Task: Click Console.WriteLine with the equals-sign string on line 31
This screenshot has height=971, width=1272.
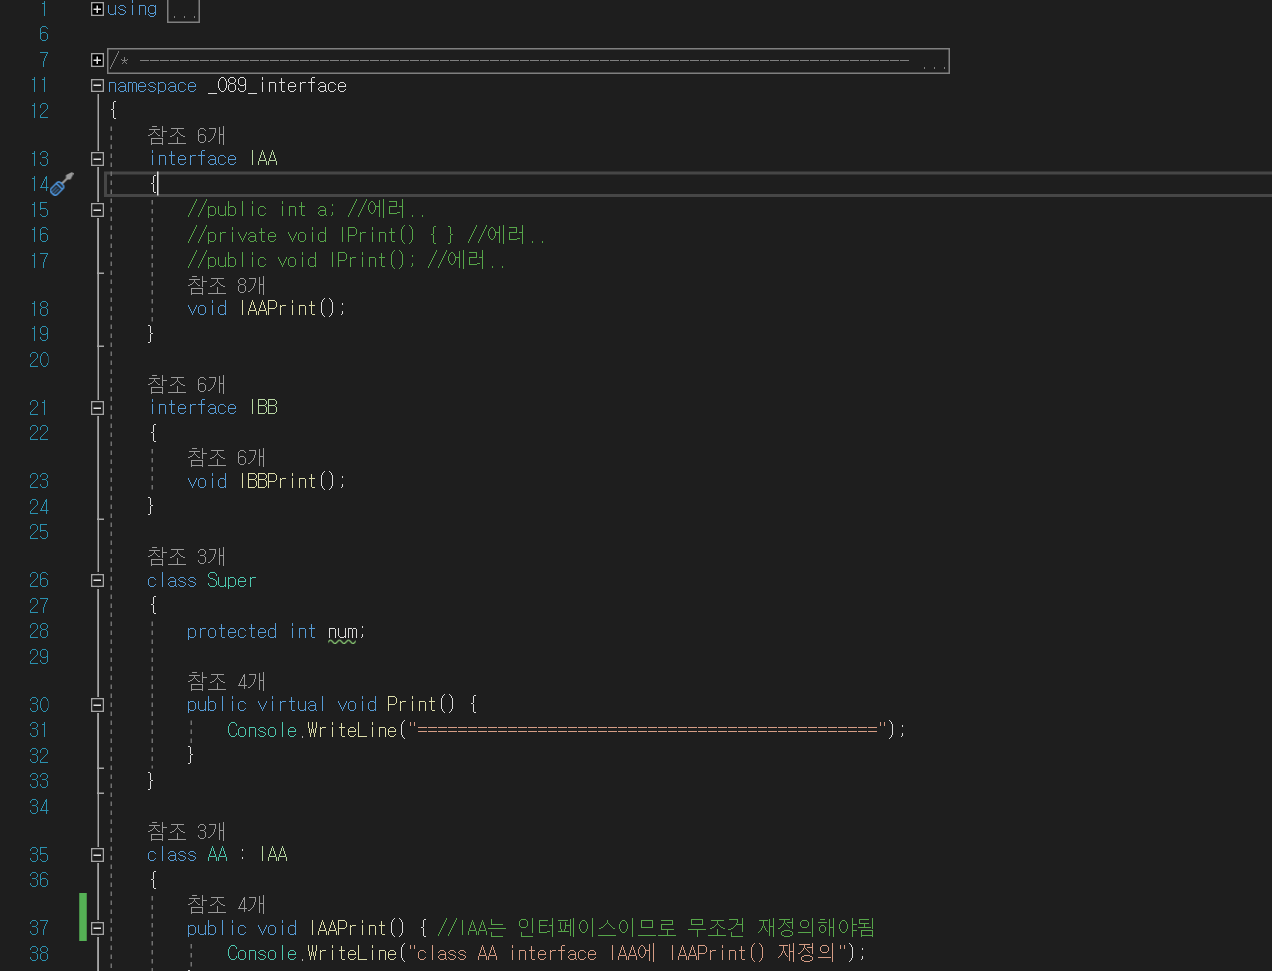Action: pos(566,730)
